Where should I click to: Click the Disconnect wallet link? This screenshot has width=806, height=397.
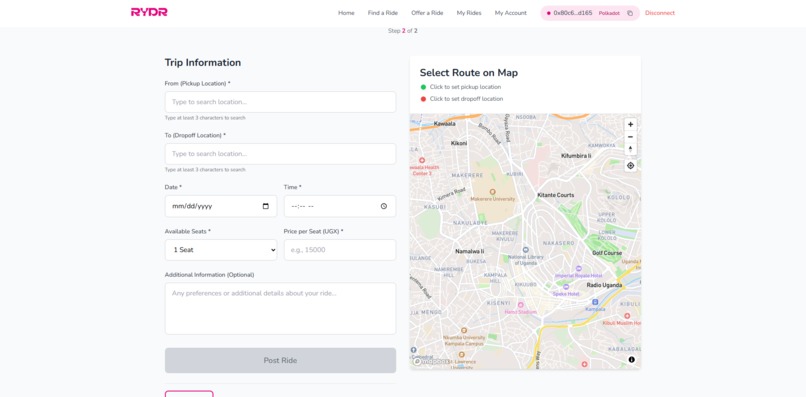tap(660, 13)
